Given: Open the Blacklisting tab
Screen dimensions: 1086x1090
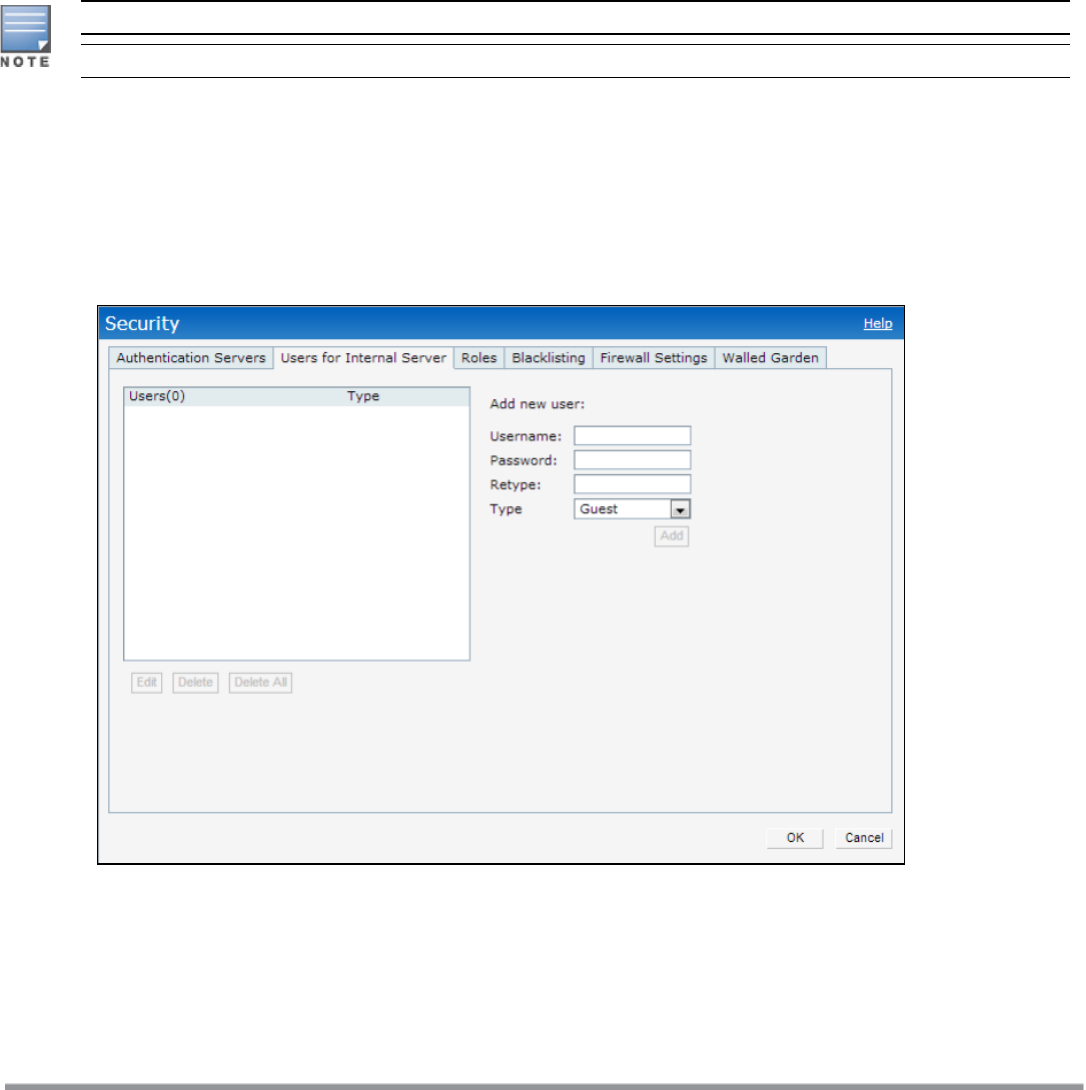Looking at the screenshot, I should [549, 357].
